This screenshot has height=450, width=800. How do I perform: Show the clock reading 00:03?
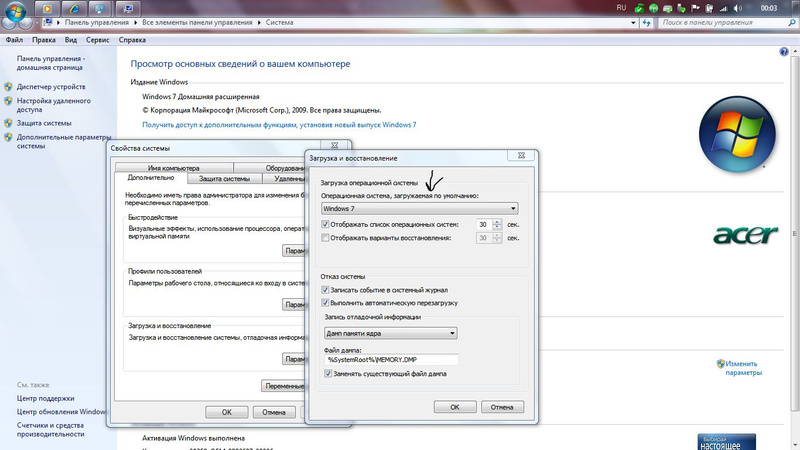coord(768,8)
